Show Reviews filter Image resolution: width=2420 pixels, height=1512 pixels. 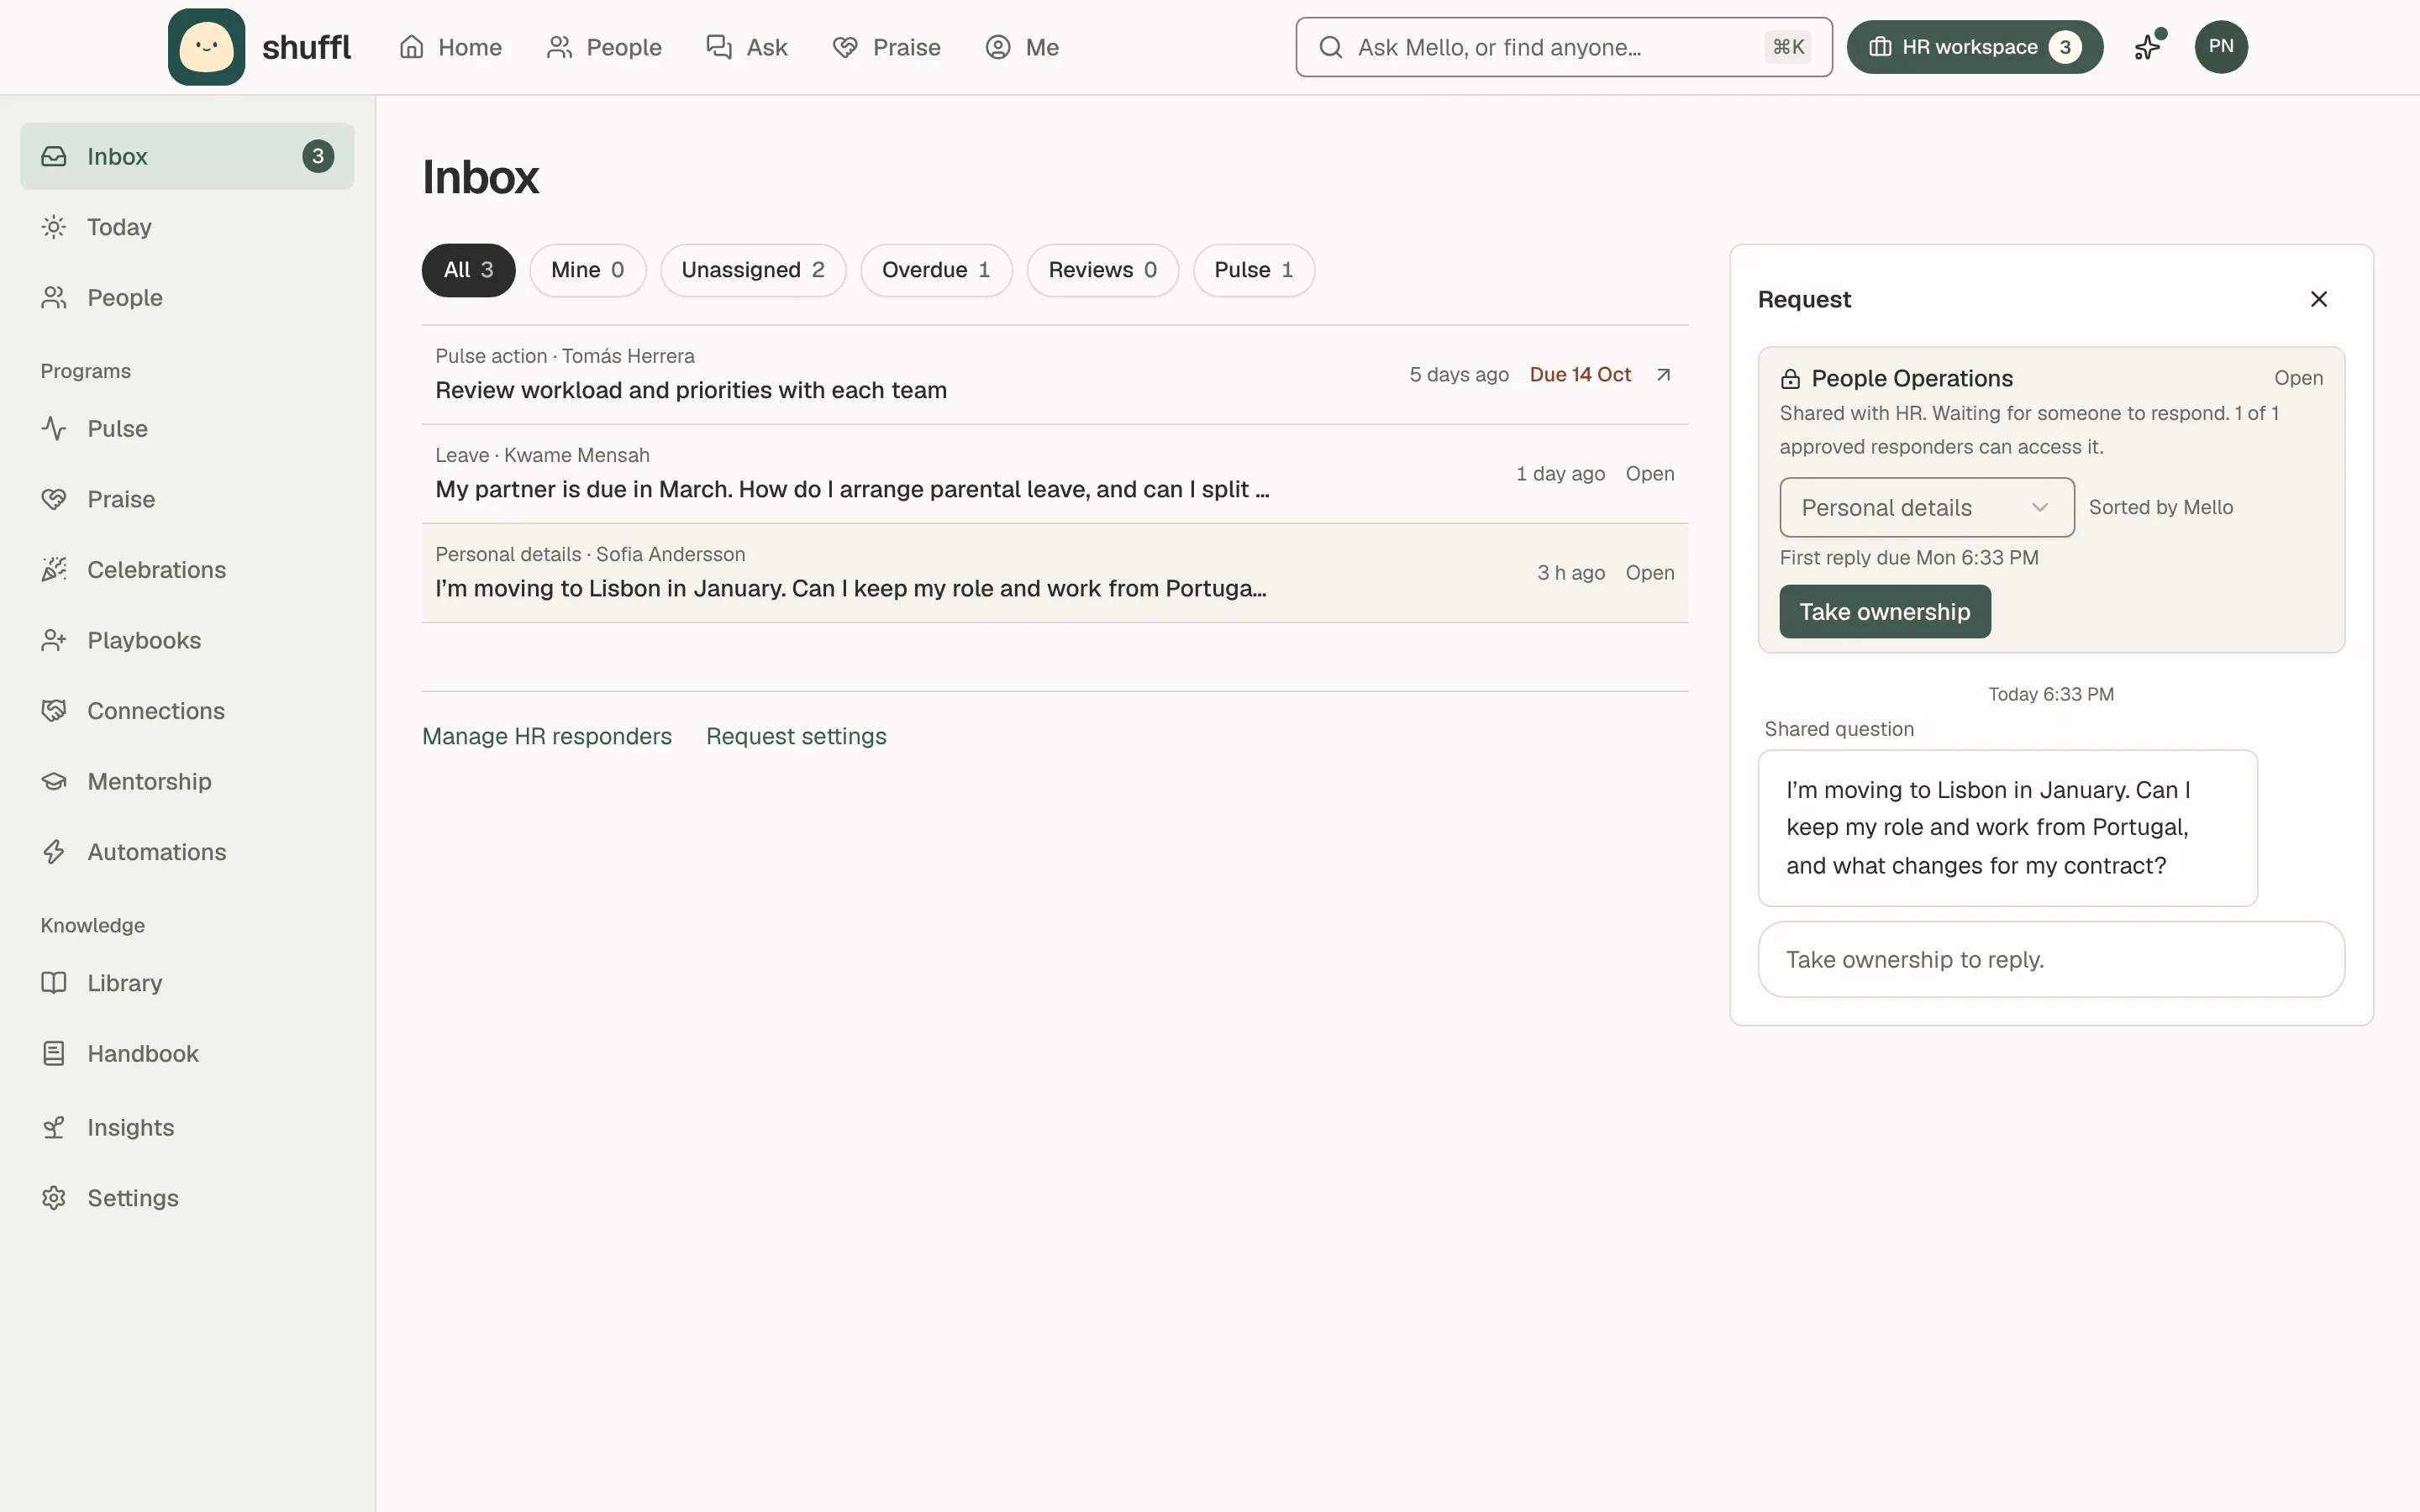coord(1102,270)
